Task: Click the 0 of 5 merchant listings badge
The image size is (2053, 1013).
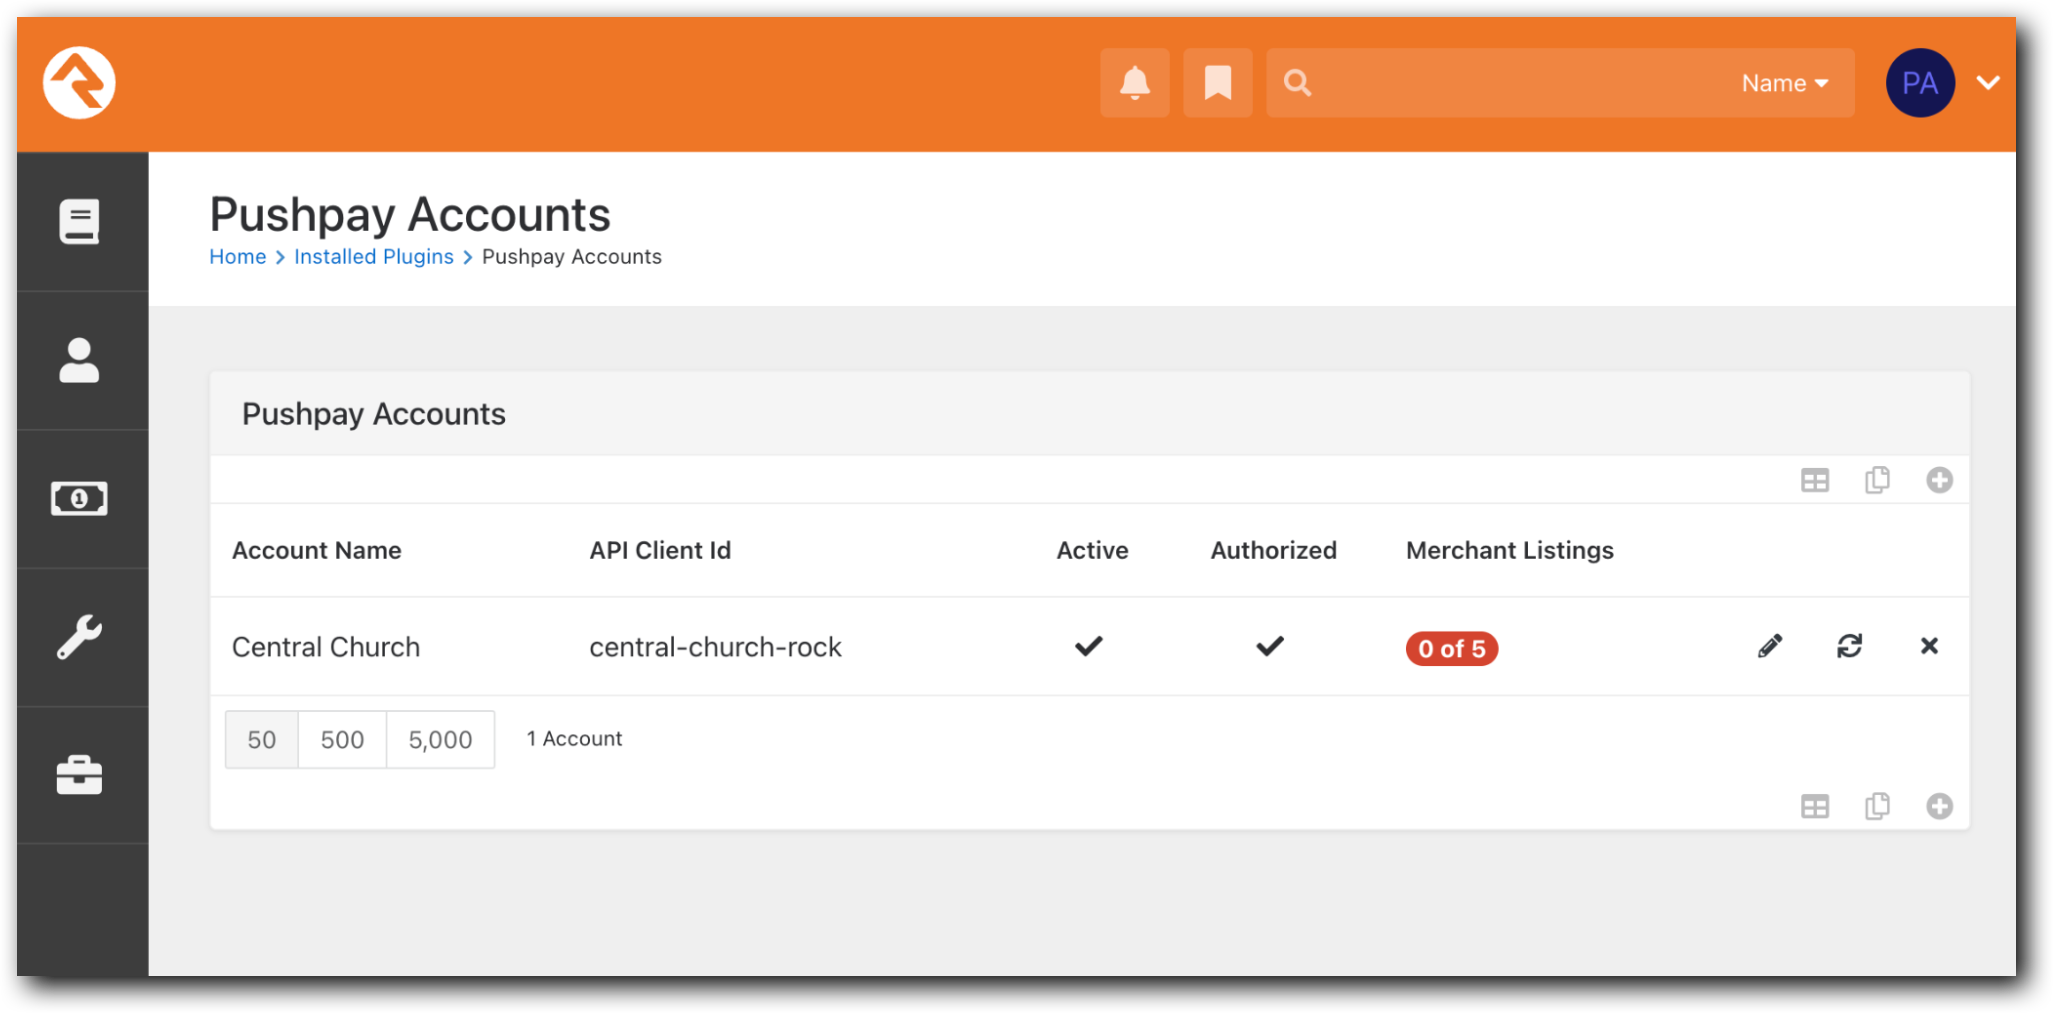Action: pyautogui.click(x=1451, y=648)
